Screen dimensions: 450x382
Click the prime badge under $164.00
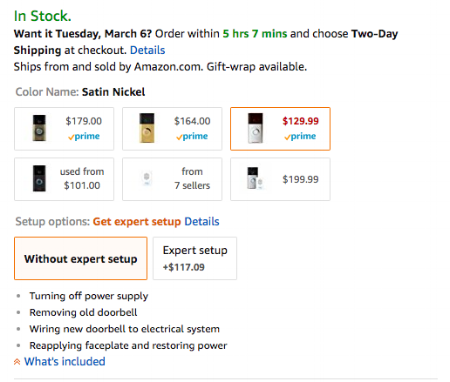pos(192,136)
